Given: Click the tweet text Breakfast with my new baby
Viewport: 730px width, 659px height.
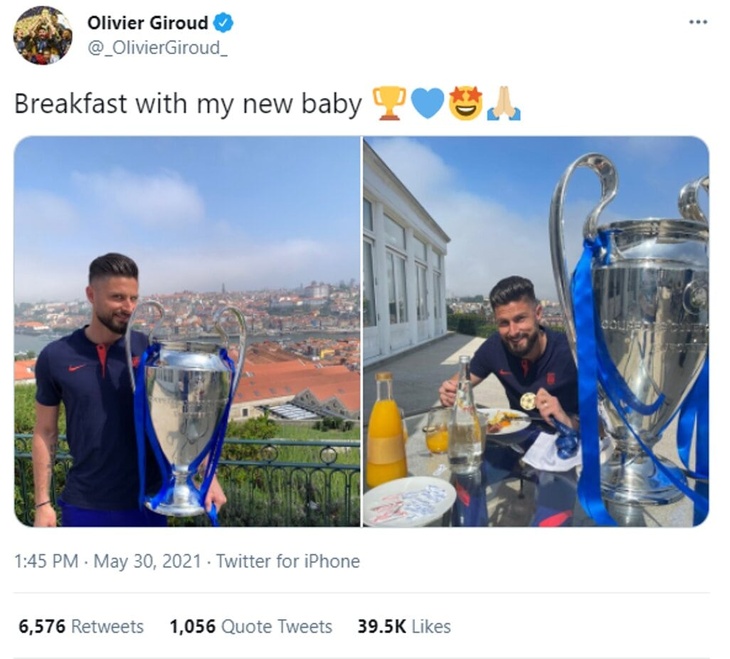Looking at the screenshot, I should click(188, 103).
